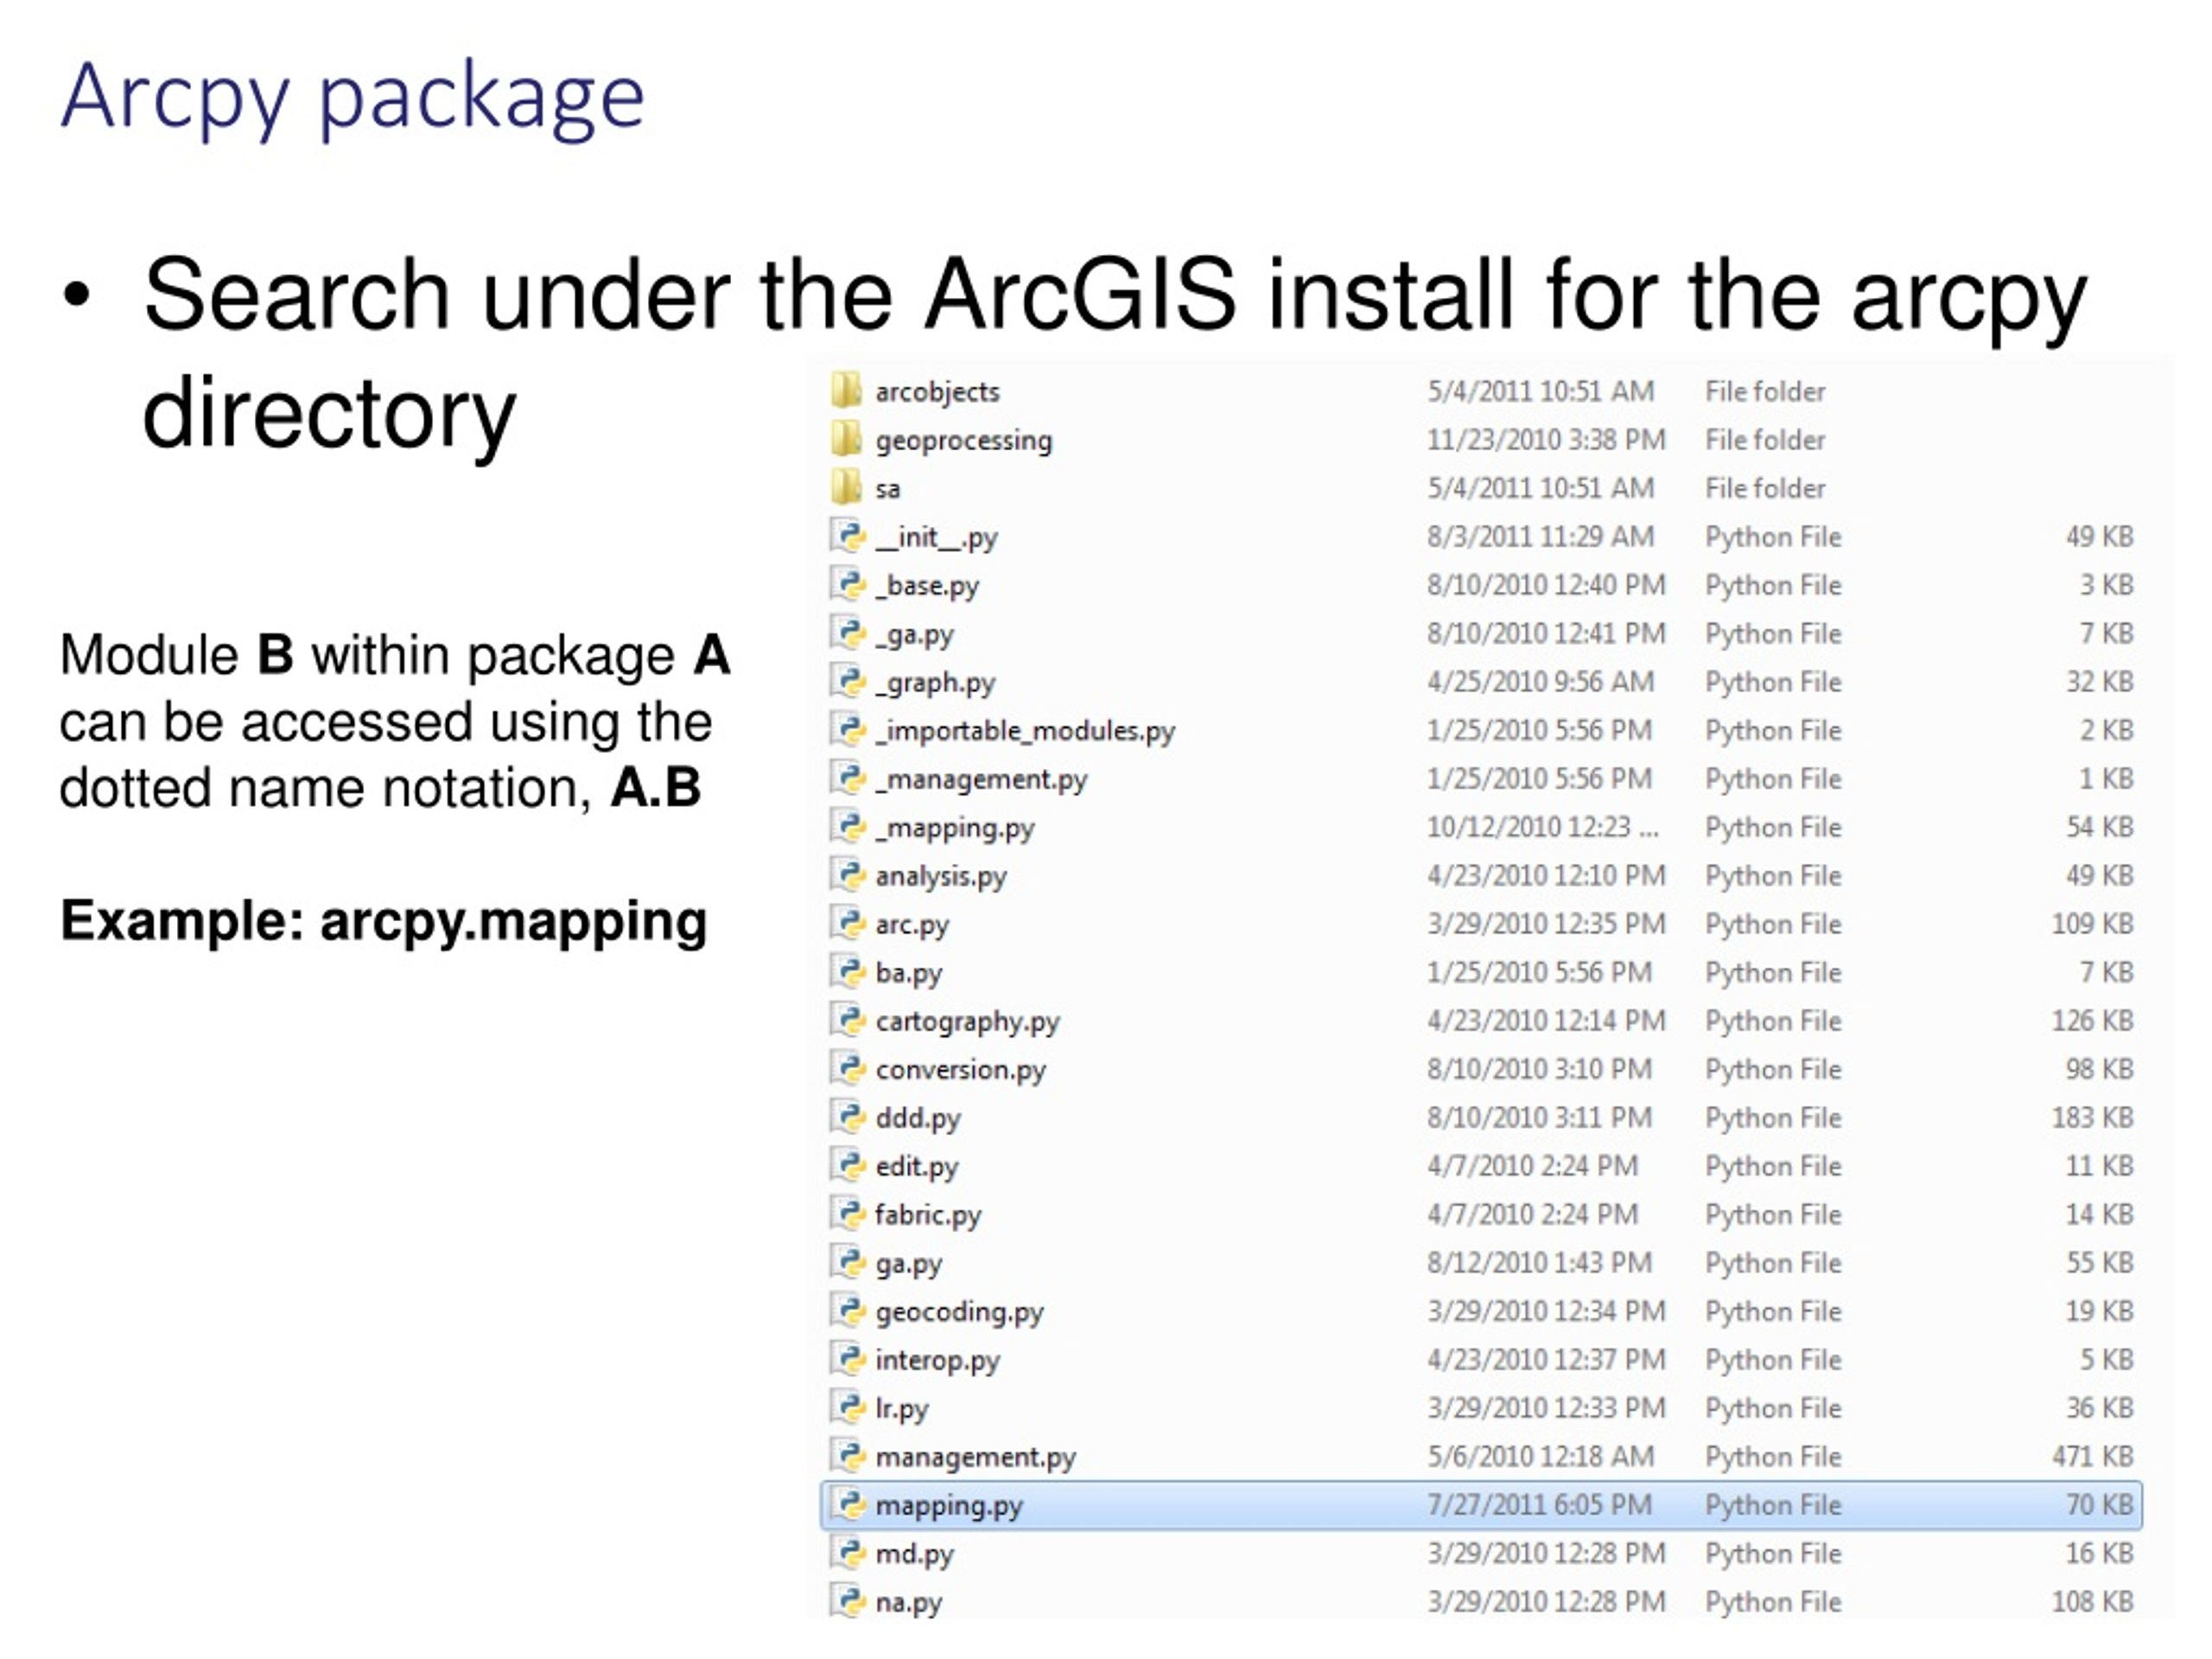Image resolution: width=2212 pixels, height=1659 pixels.
Task: Select the management.py file name
Action: (x=975, y=1457)
